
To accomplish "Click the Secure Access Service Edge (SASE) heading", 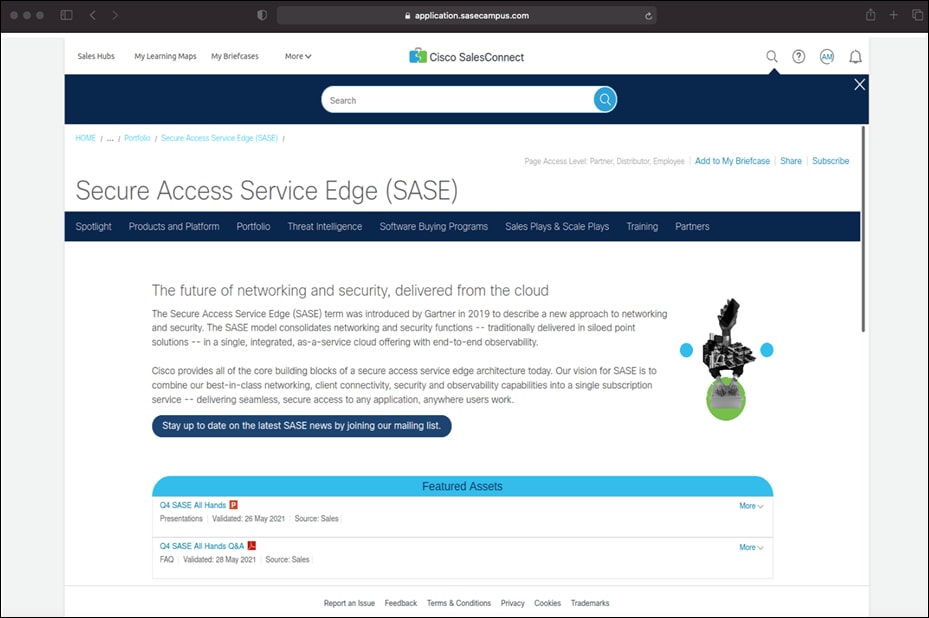I will 267,191.
